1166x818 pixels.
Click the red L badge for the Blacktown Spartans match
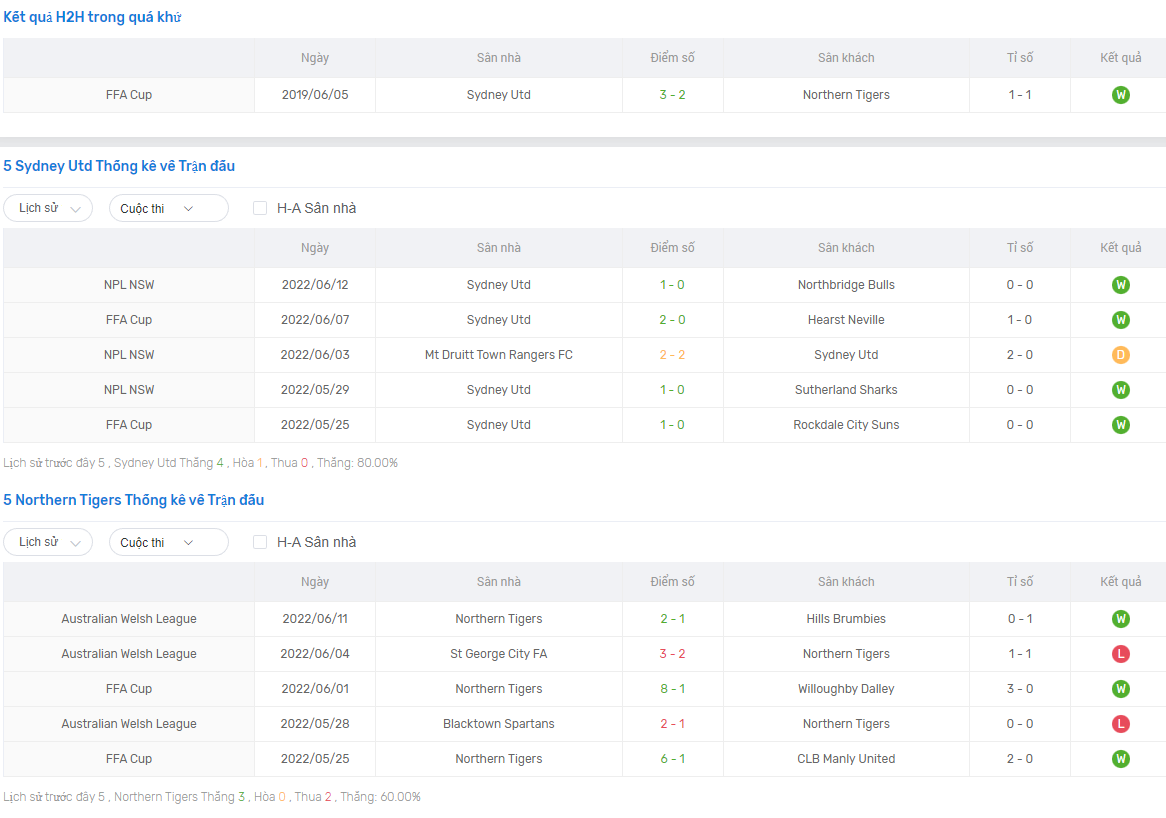click(x=1120, y=724)
